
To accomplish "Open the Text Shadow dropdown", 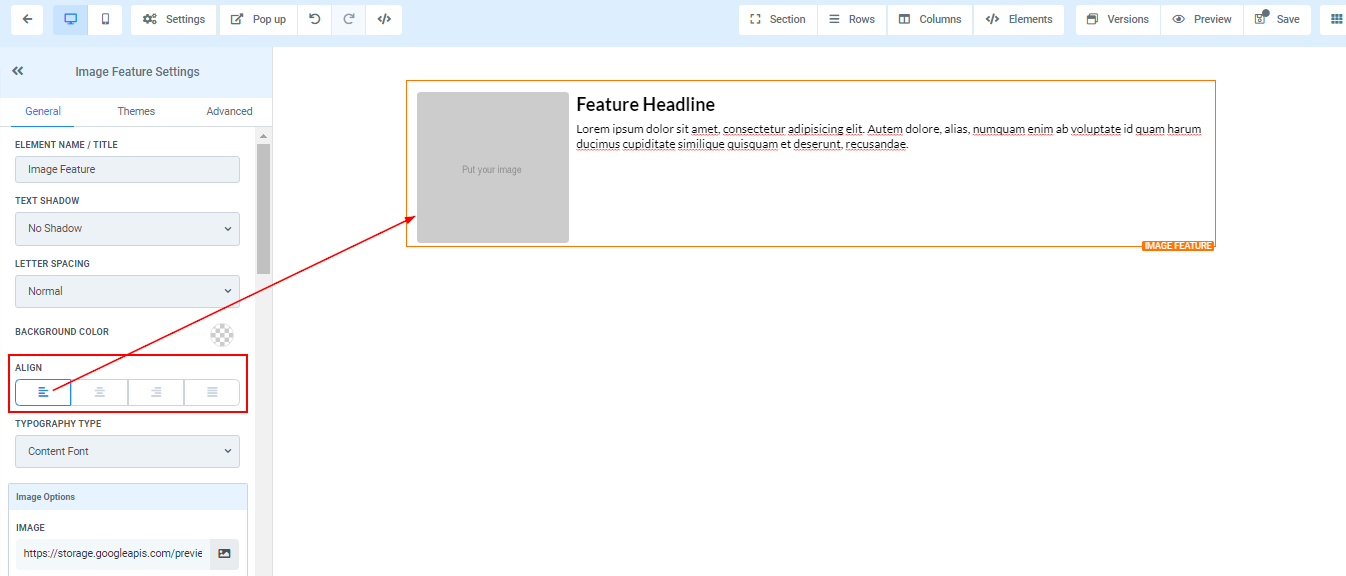I will 127,228.
